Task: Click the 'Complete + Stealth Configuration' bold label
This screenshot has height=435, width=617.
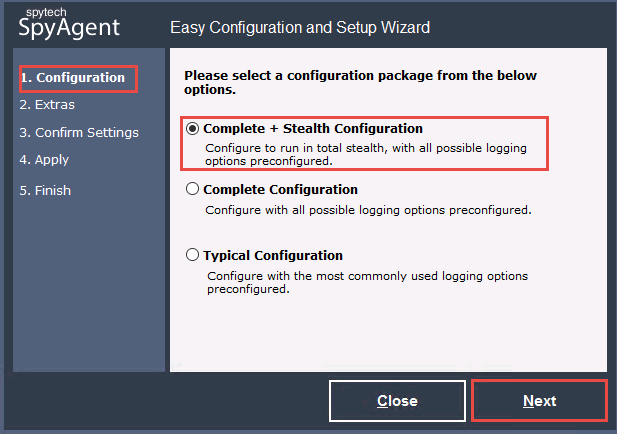Action: tap(313, 128)
